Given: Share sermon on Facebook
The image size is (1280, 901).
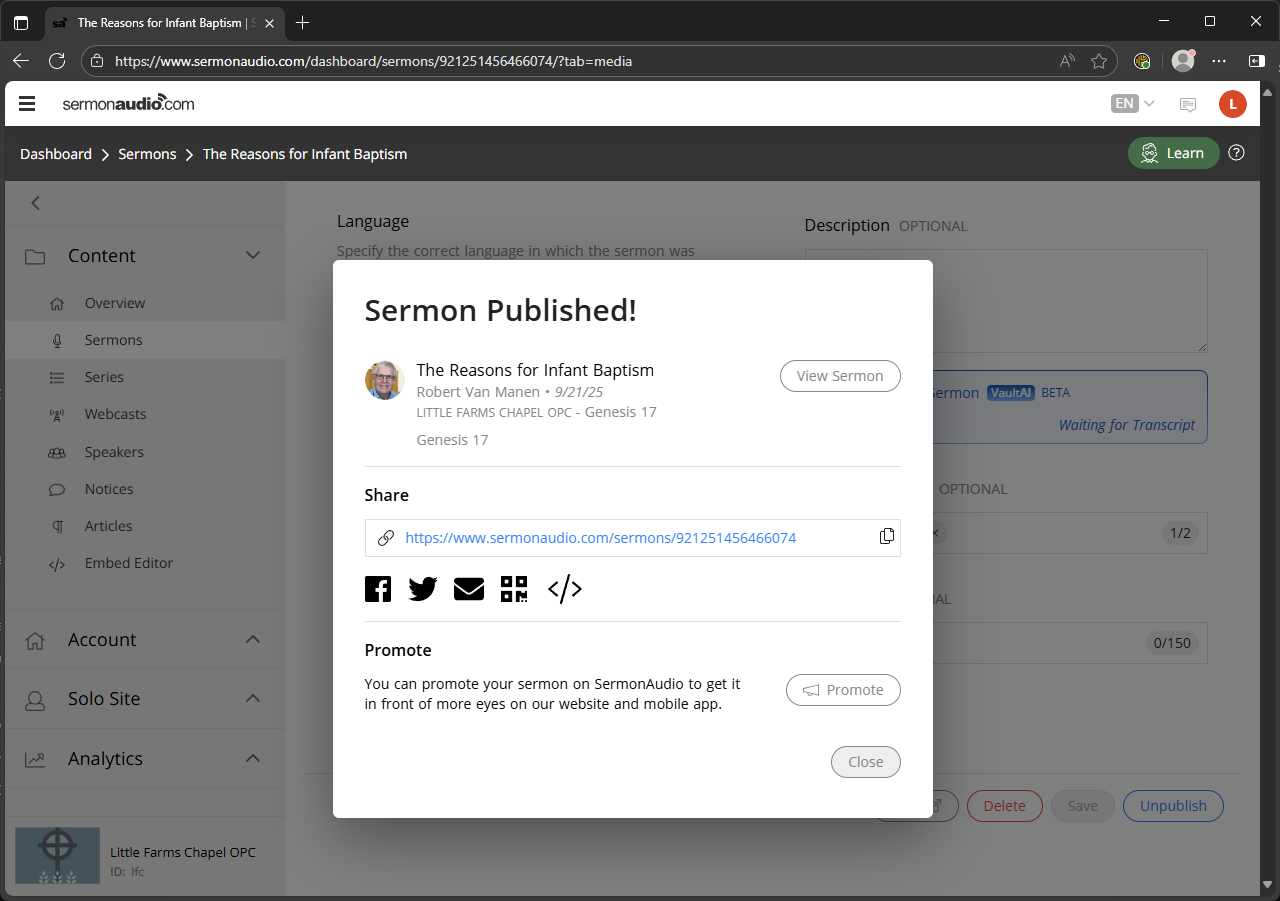Looking at the screenshot, I should pos(378,589).
